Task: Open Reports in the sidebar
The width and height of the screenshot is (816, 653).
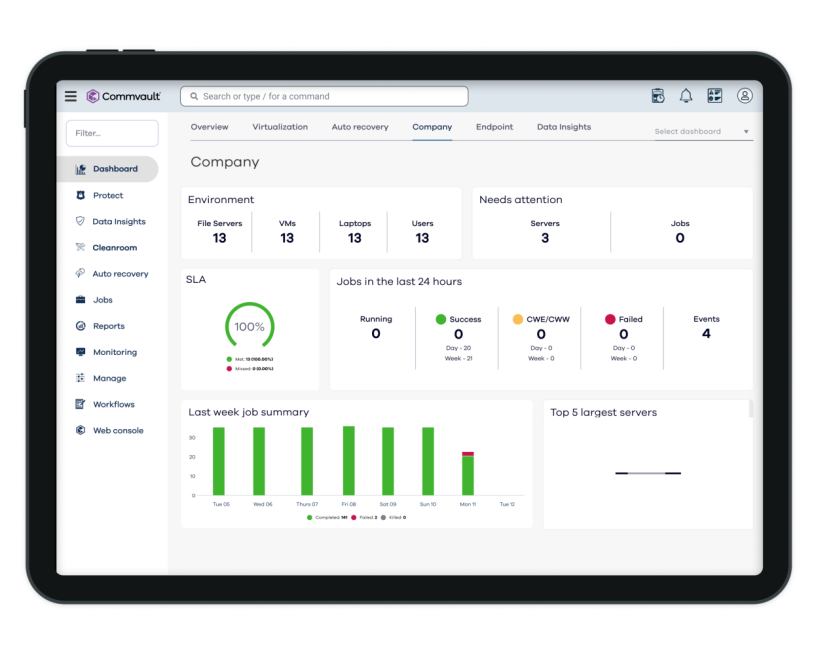Action: [108, 326]
